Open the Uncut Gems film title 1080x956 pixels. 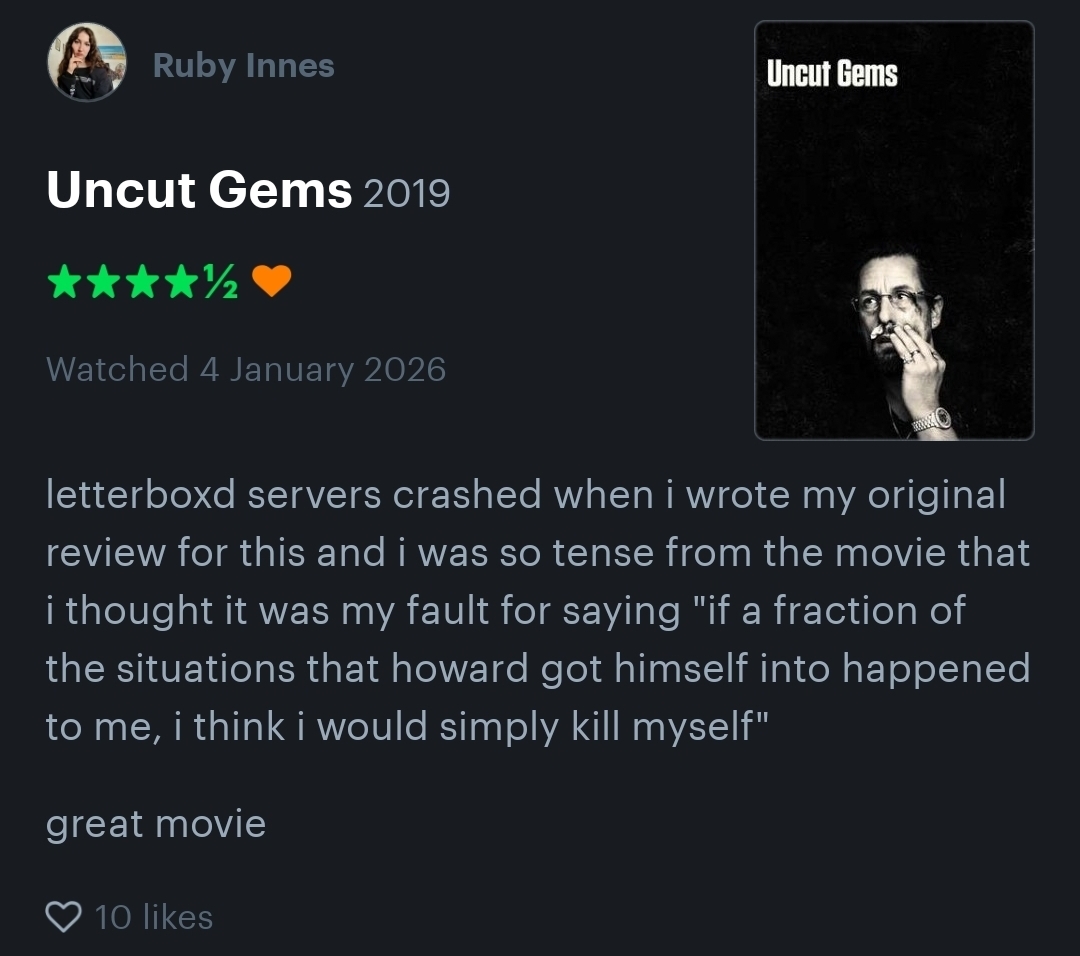(x=199, y=189)
